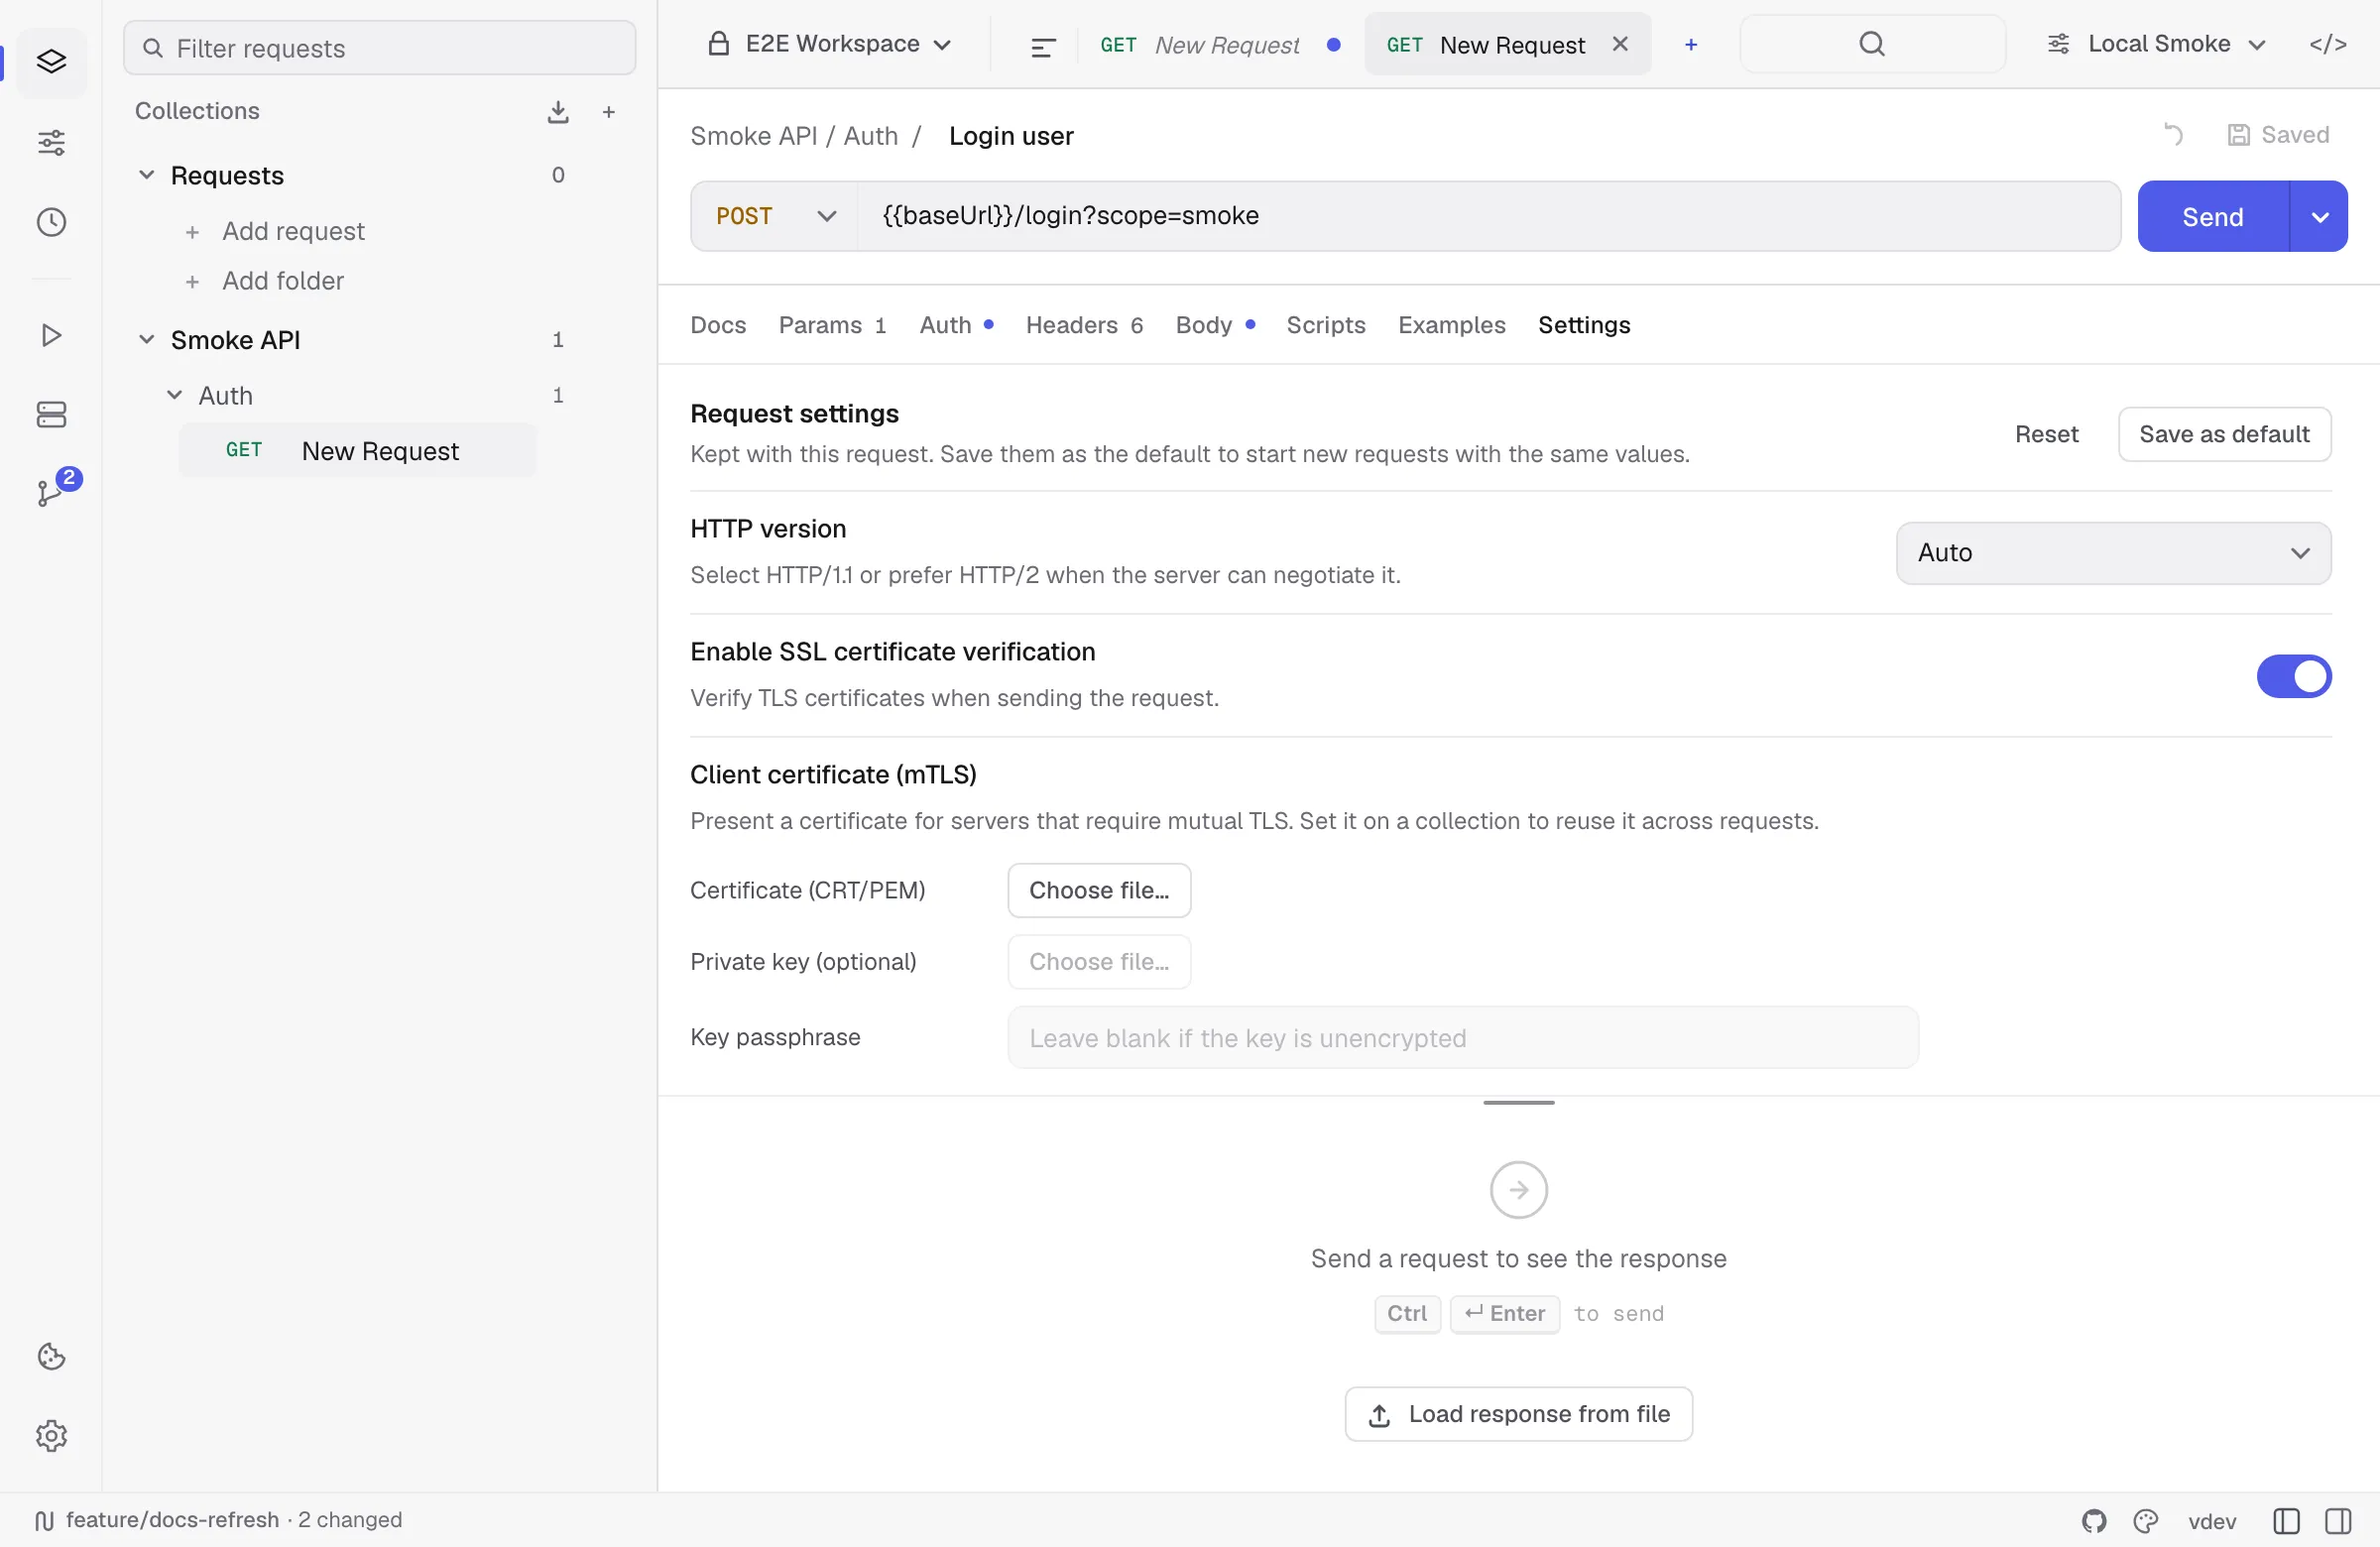The height and width of the screenshot is (1547, 2380).
Task: Open the HTTP version Auto dropdown
Action: point(2113,553)
